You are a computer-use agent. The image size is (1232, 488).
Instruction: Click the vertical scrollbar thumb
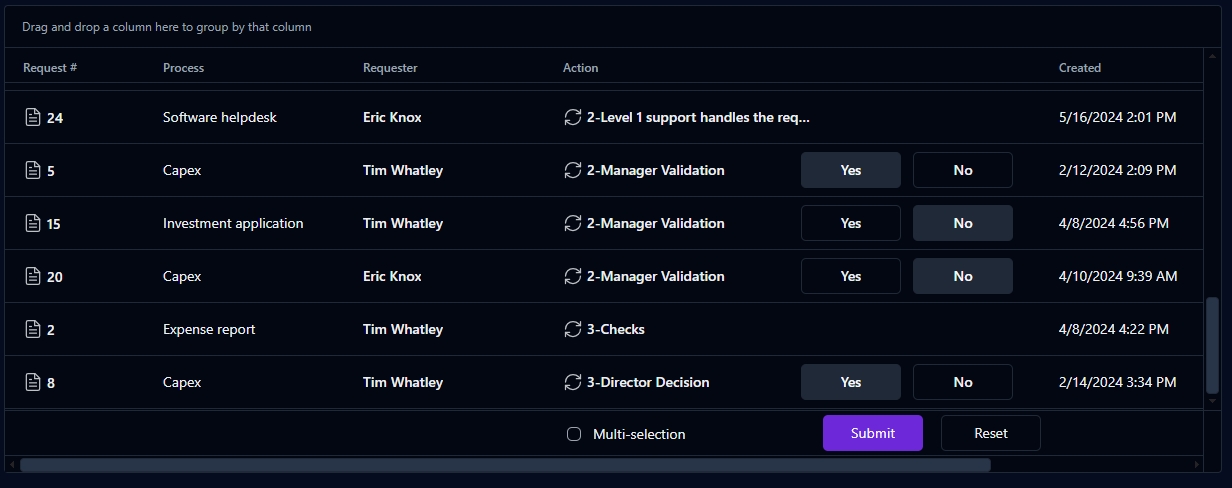click(x=1213, y=344)
